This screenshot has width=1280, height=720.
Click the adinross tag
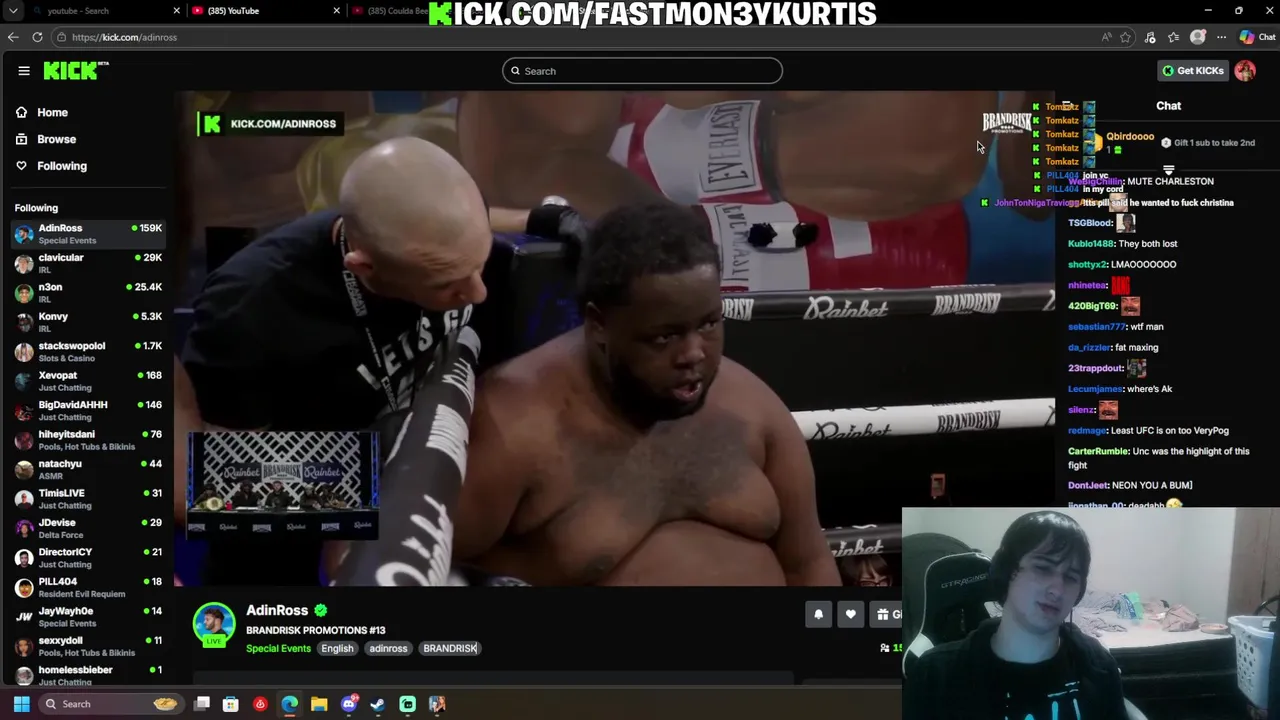coord(388,649)
